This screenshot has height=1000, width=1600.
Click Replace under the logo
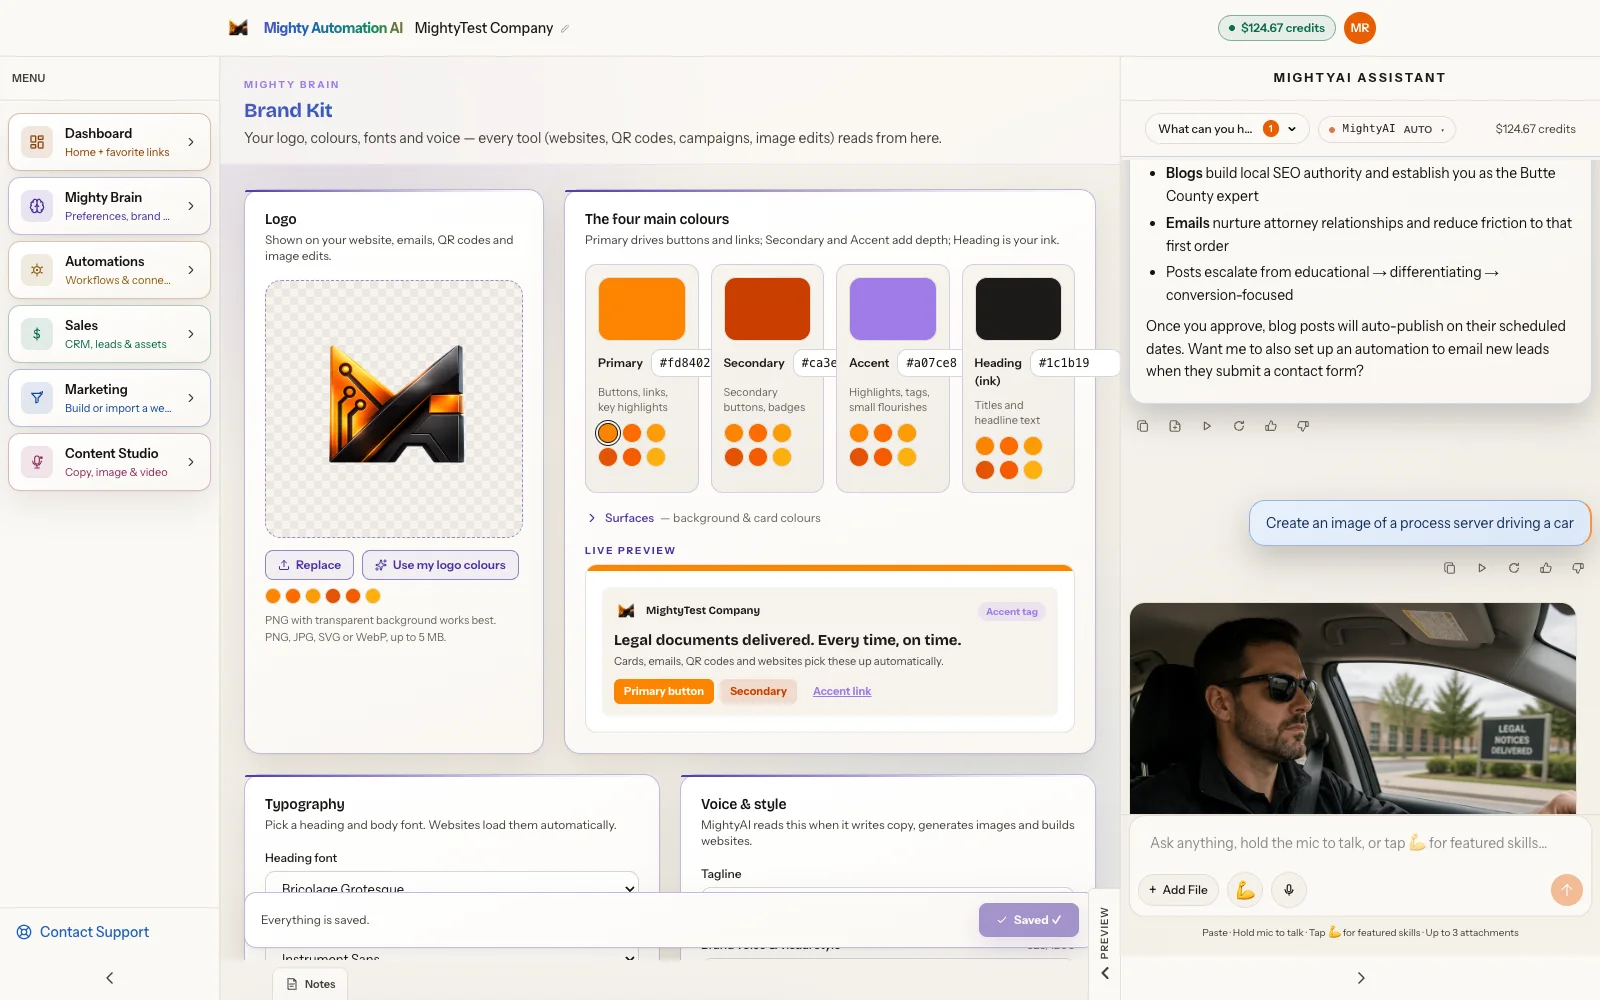coord(310,565)
